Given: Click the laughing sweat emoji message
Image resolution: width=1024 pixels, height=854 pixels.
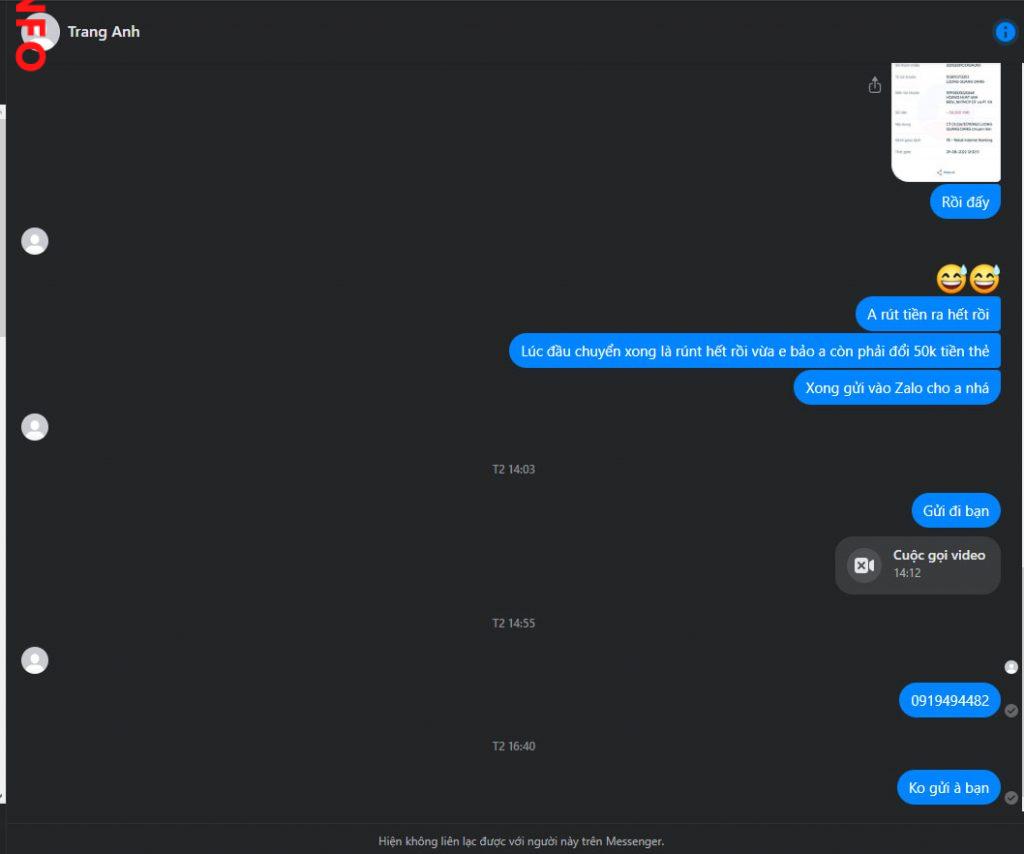Looking at the screenshot, I should point(968,279).
